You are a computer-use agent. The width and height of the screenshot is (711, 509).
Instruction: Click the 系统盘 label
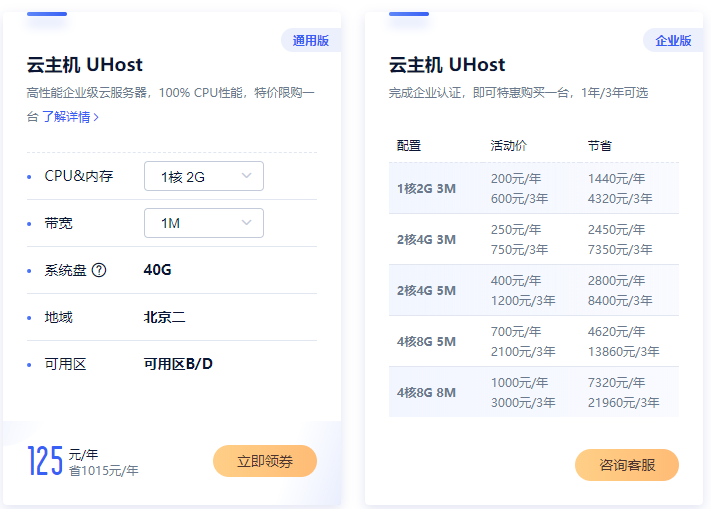pyautogui.click(x=65, y=271)
